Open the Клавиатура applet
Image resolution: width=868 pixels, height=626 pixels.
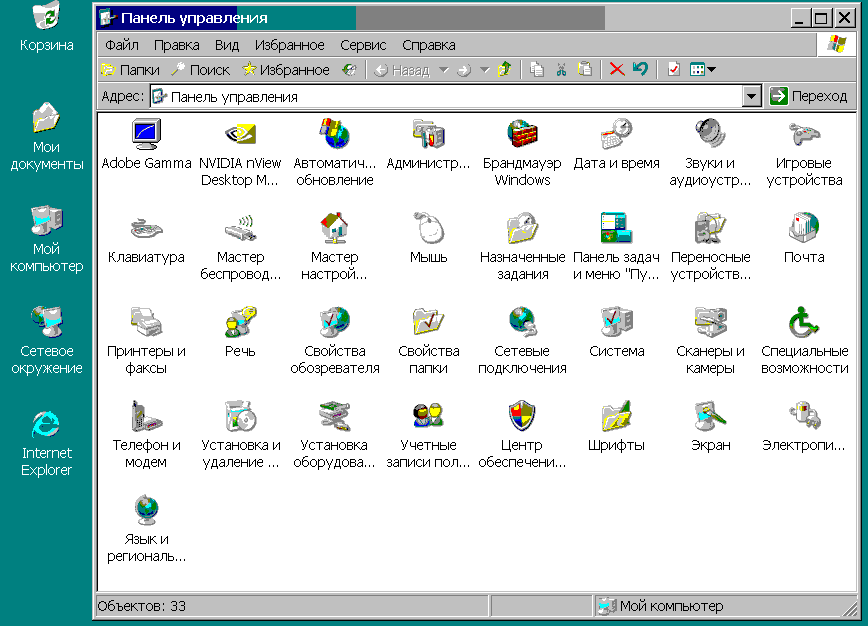(146, 239)
